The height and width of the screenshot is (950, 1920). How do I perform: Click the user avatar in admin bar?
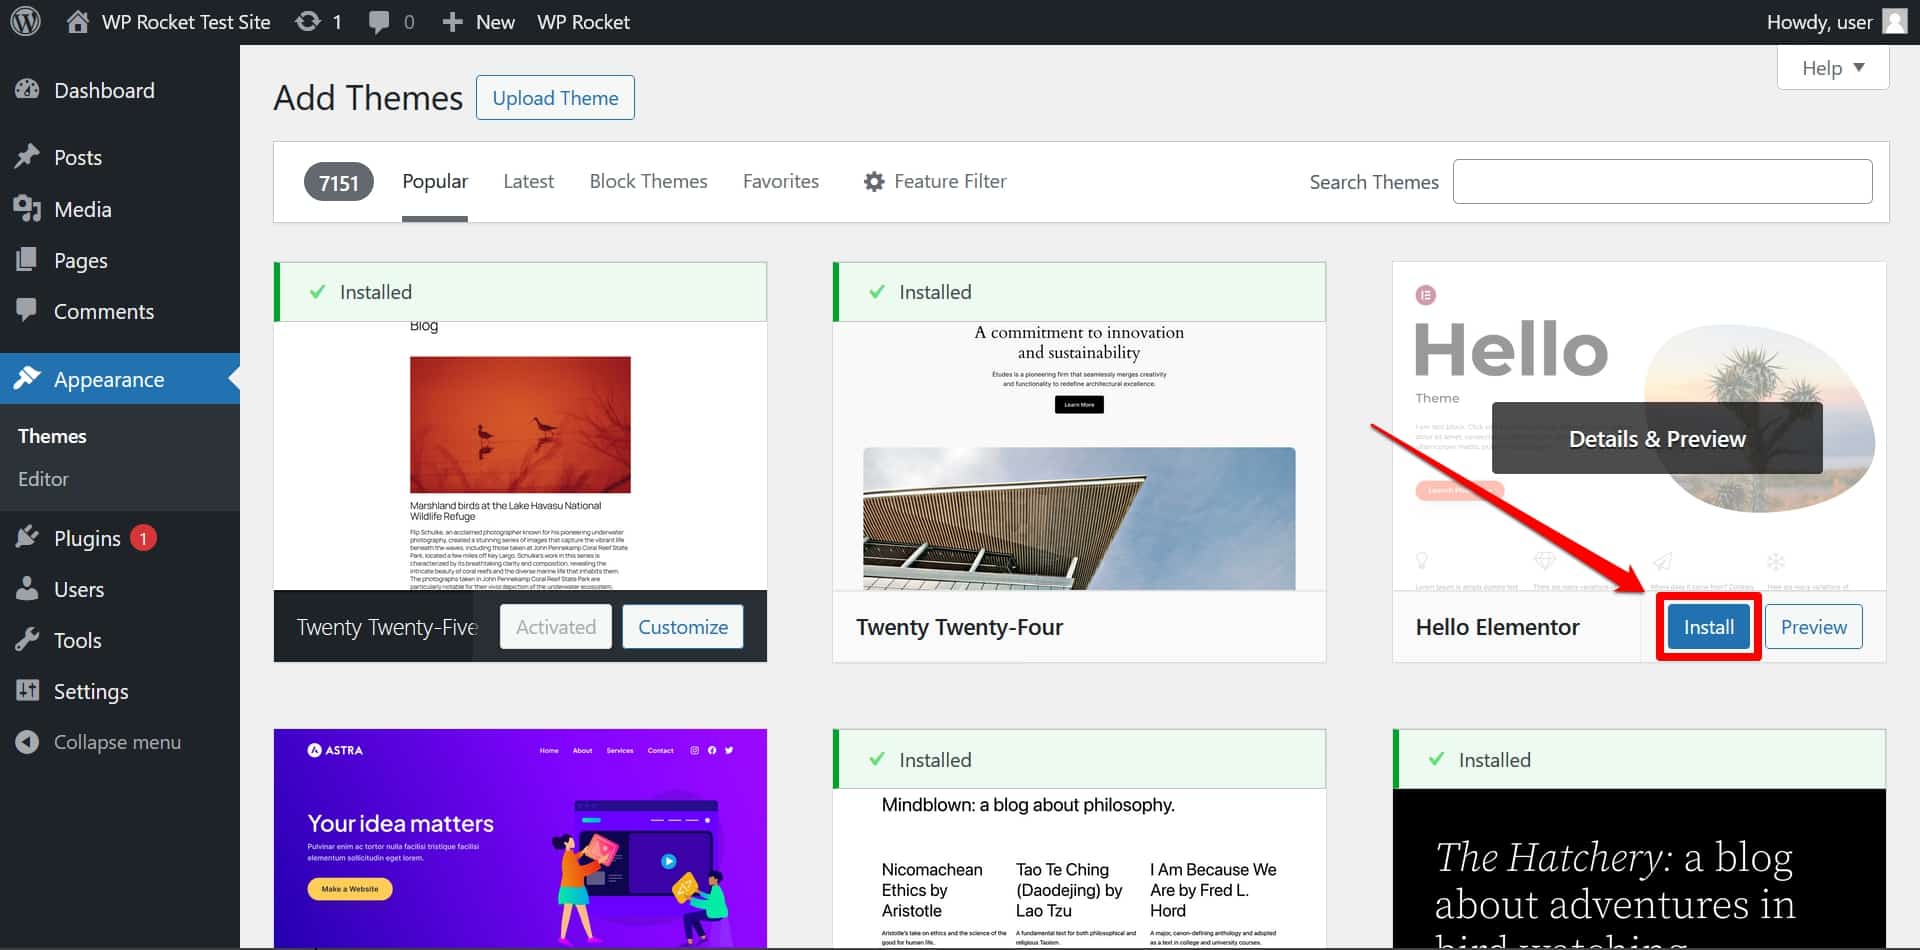click(1895, 21)
